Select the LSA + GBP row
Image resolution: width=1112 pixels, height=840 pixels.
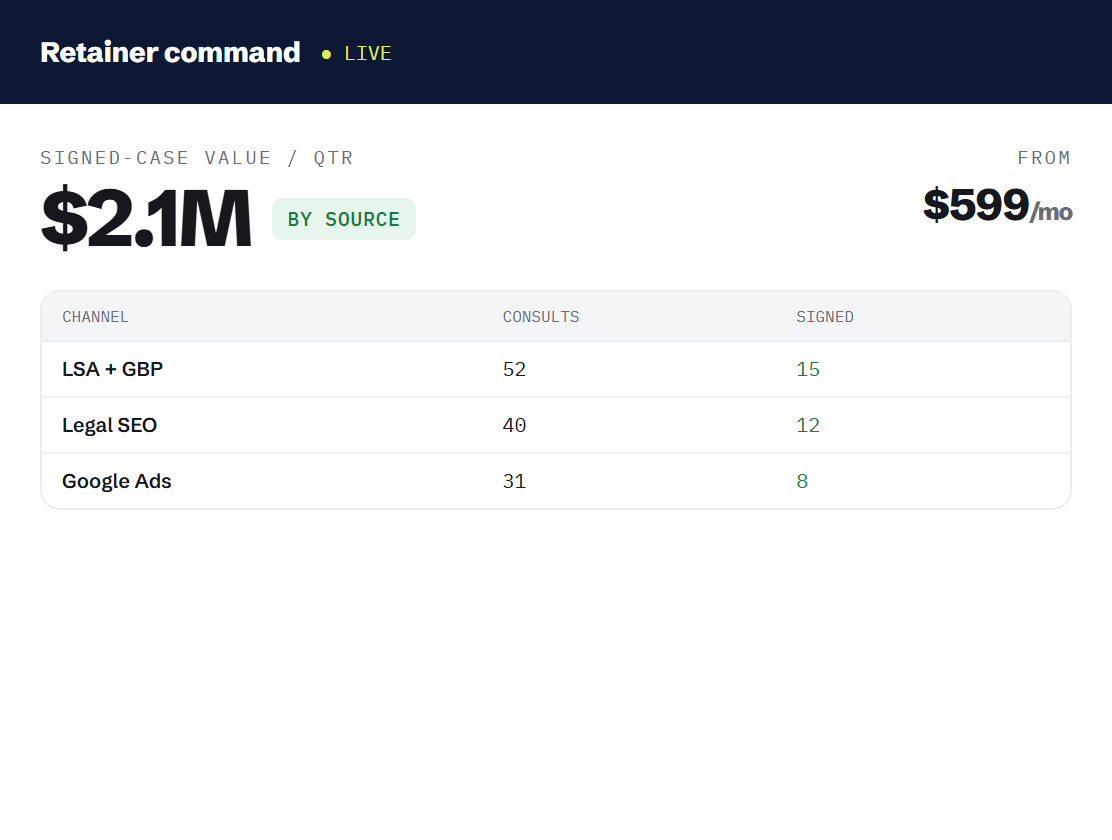coord(556,370)
